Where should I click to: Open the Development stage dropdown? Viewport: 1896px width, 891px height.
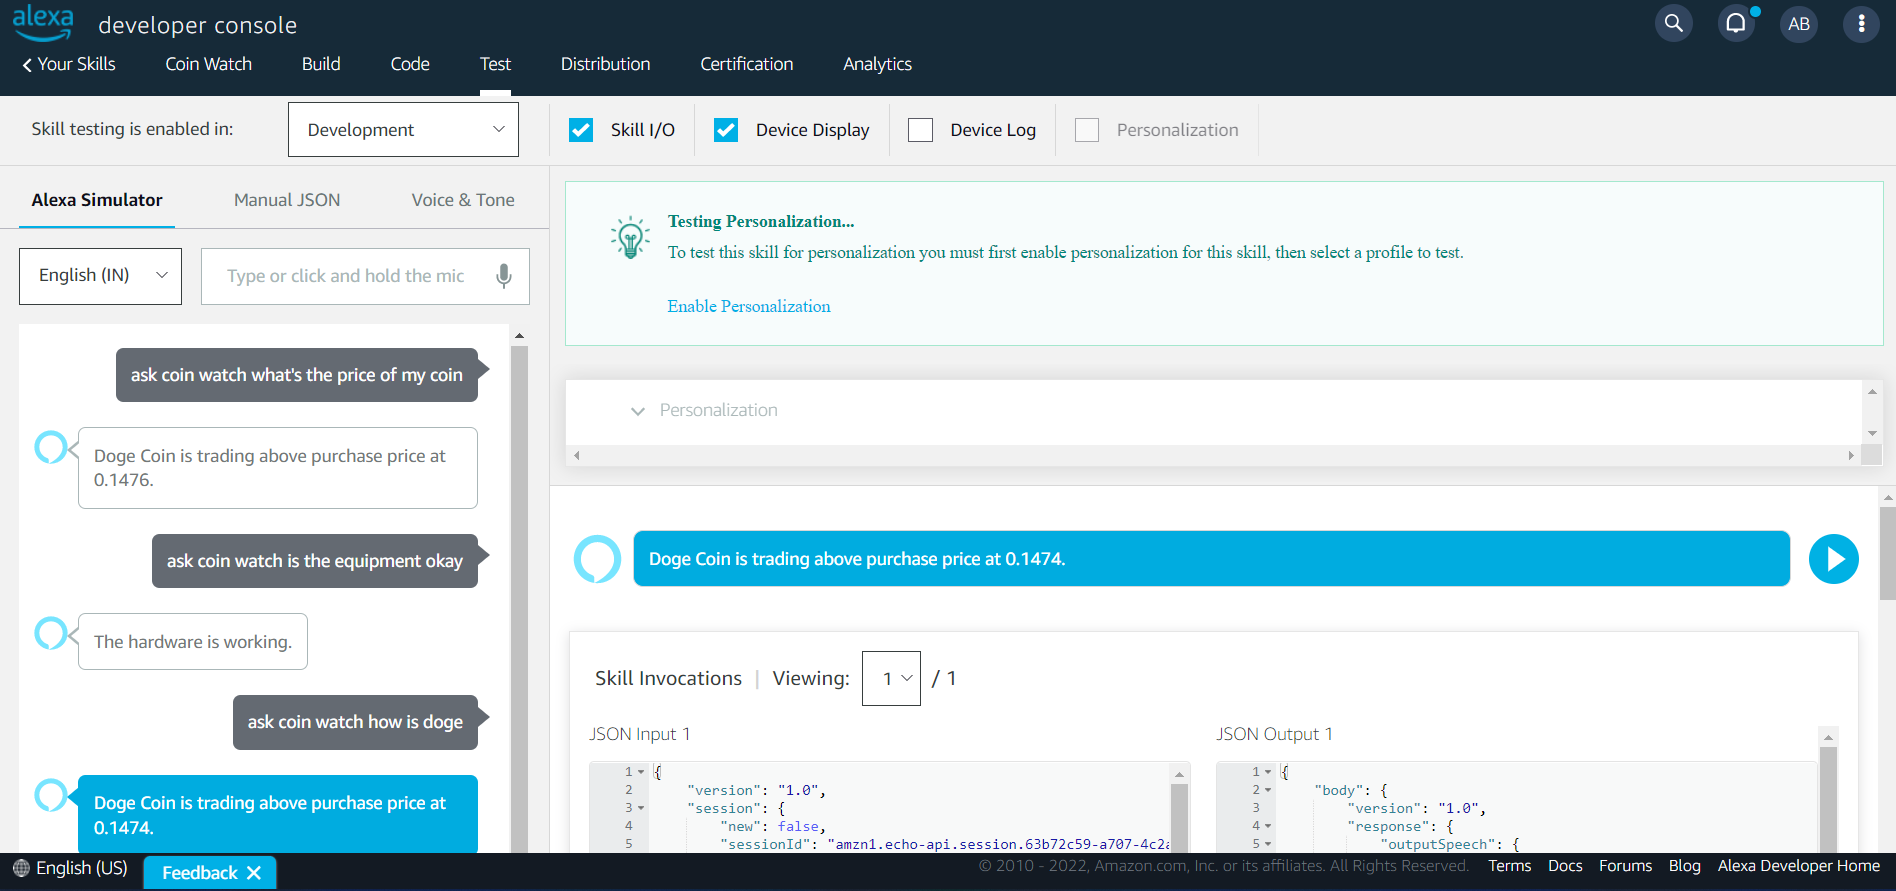(403, 130)
